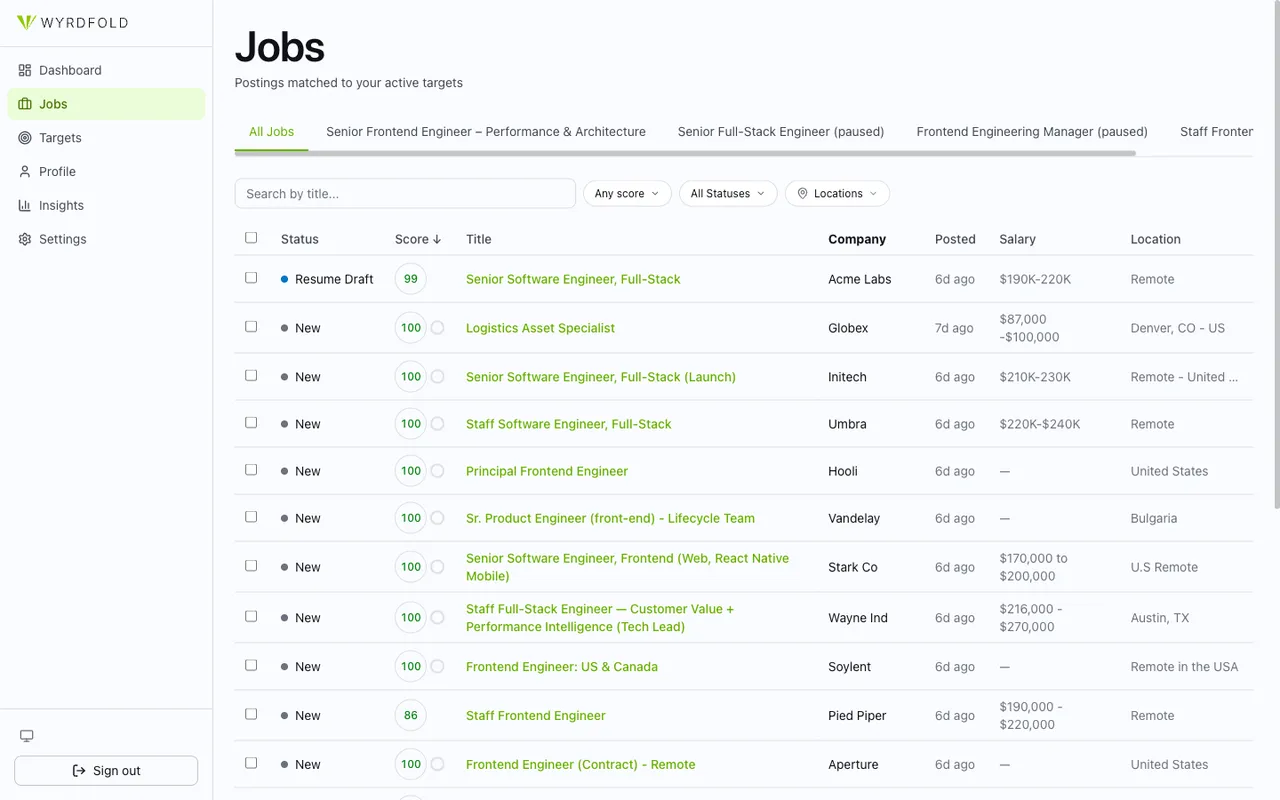Open the Logistics Asset Specialist job link
The height and width of the screenshot is (800, 1280).
click(540, 328)
